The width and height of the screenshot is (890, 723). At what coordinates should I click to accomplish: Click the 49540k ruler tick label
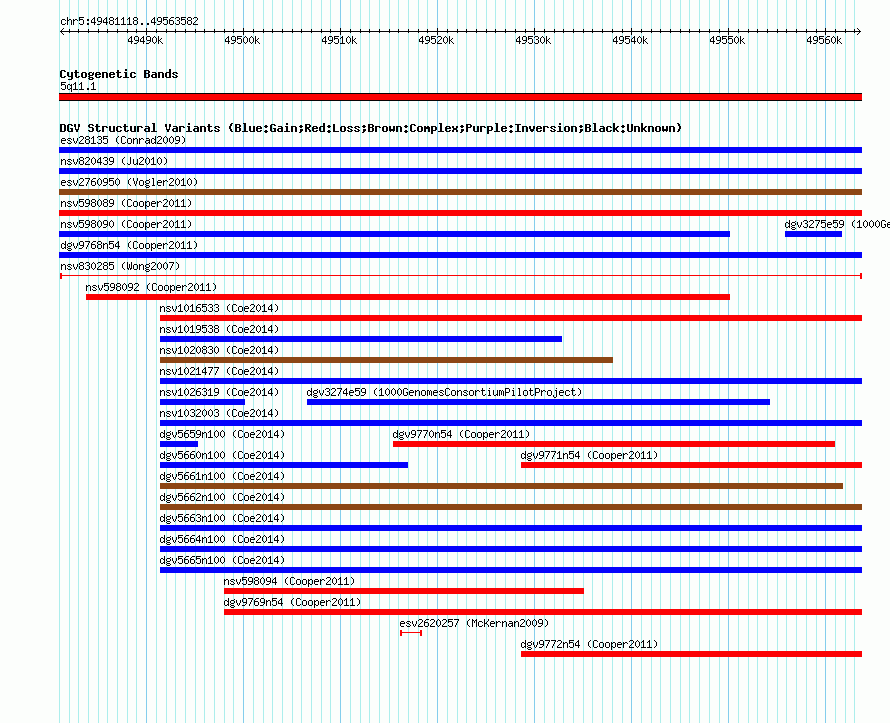(x=631, y=40)
